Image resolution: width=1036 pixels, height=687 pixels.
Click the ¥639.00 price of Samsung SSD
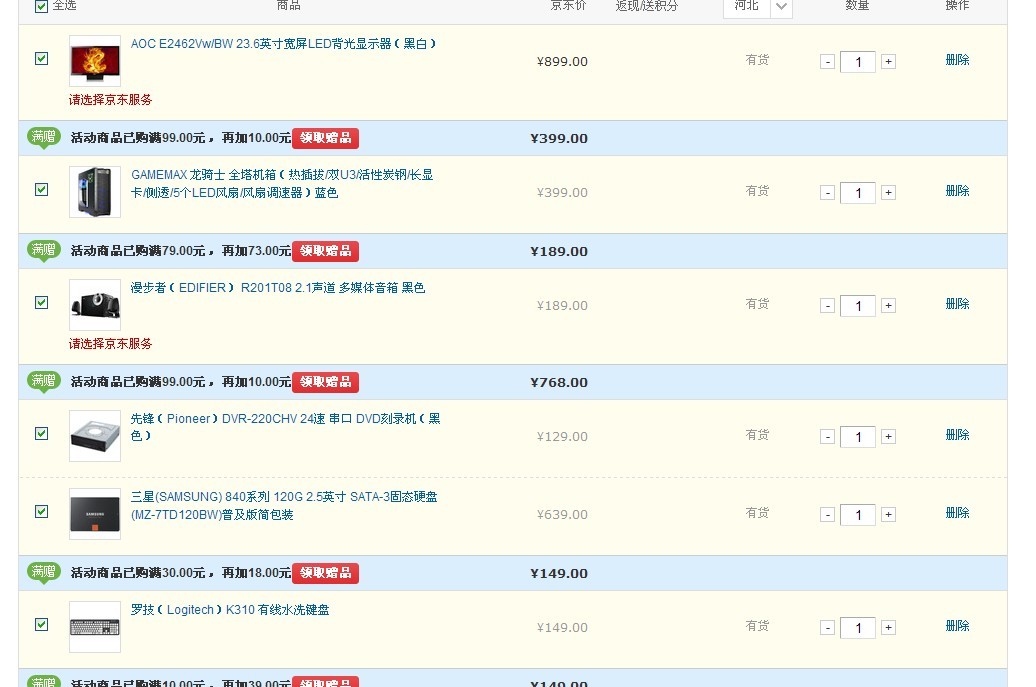point(562,515)
